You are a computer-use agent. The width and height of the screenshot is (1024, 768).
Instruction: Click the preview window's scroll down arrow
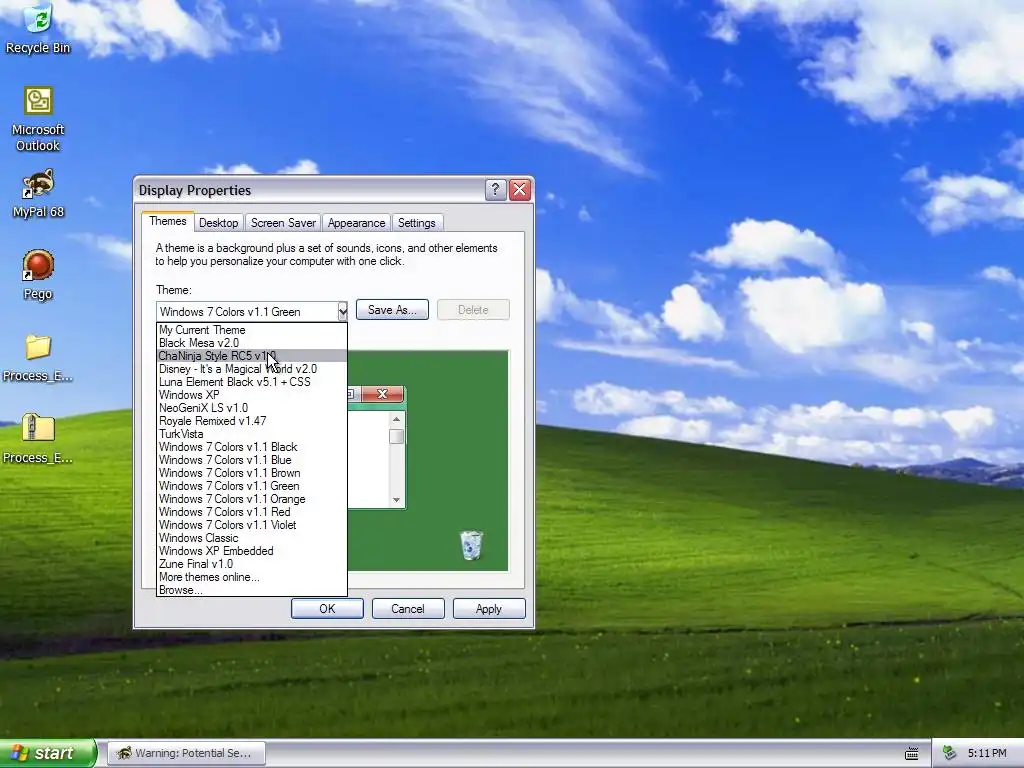(396, 500)
